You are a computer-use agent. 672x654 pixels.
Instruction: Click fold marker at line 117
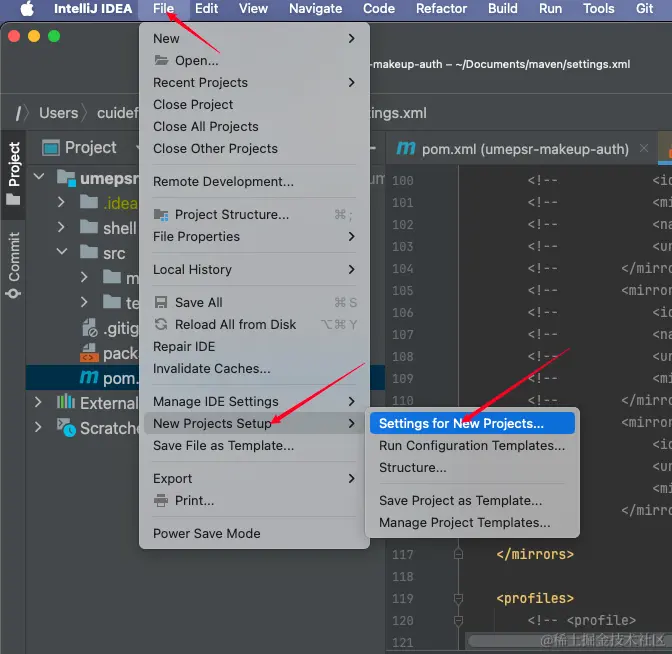coord(458,554)
